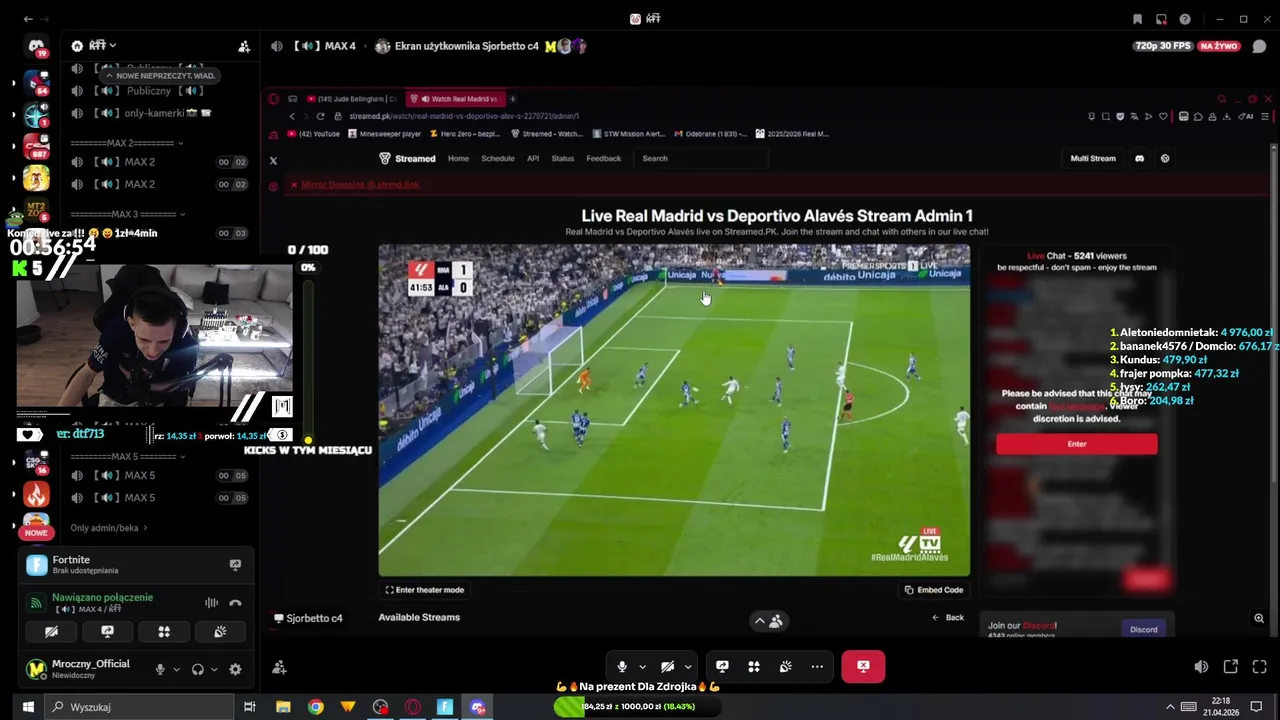Select Feedback in Streamed navigation
This screenshot has width=1280, height=720.
pos(604,158)
